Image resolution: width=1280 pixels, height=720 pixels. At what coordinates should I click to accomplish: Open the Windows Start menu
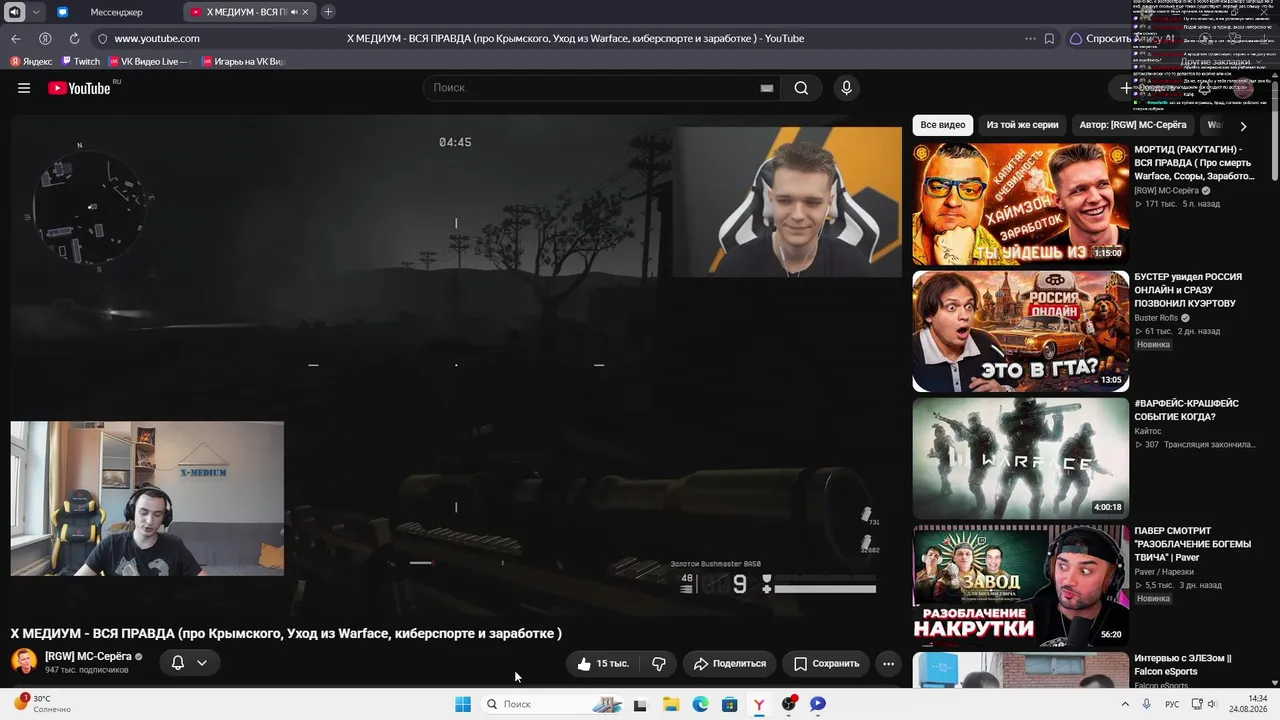point(463,704)
